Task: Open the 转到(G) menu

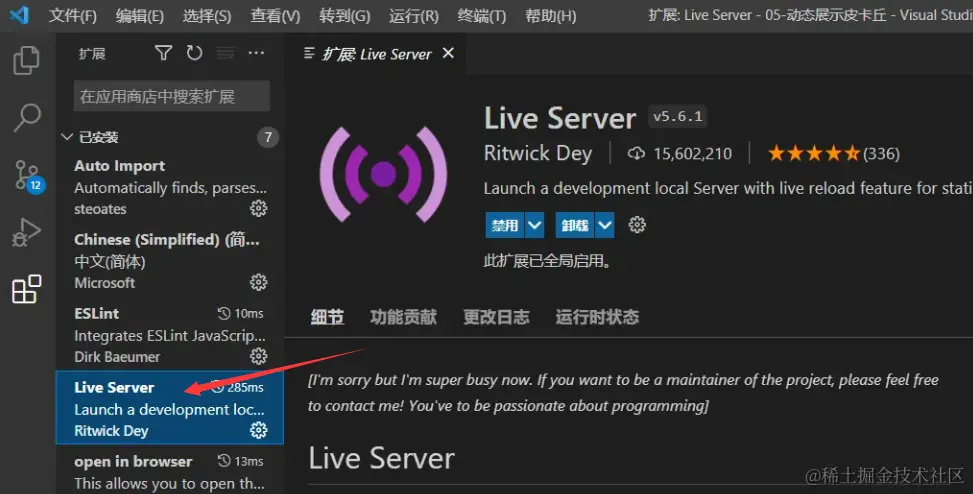Action: tap(344, 16)
